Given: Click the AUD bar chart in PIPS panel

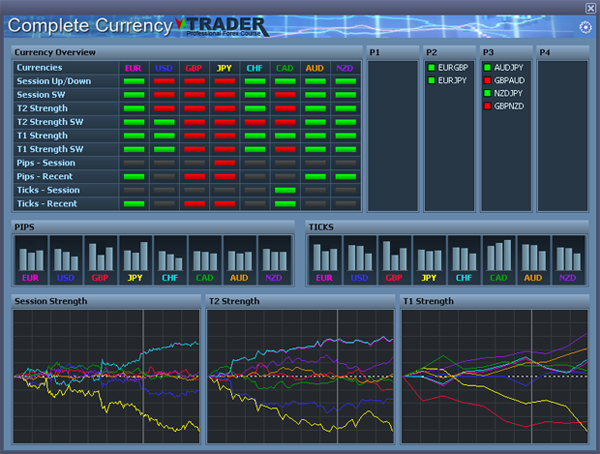Looking at the screenshot, I should tap(240, 260).
